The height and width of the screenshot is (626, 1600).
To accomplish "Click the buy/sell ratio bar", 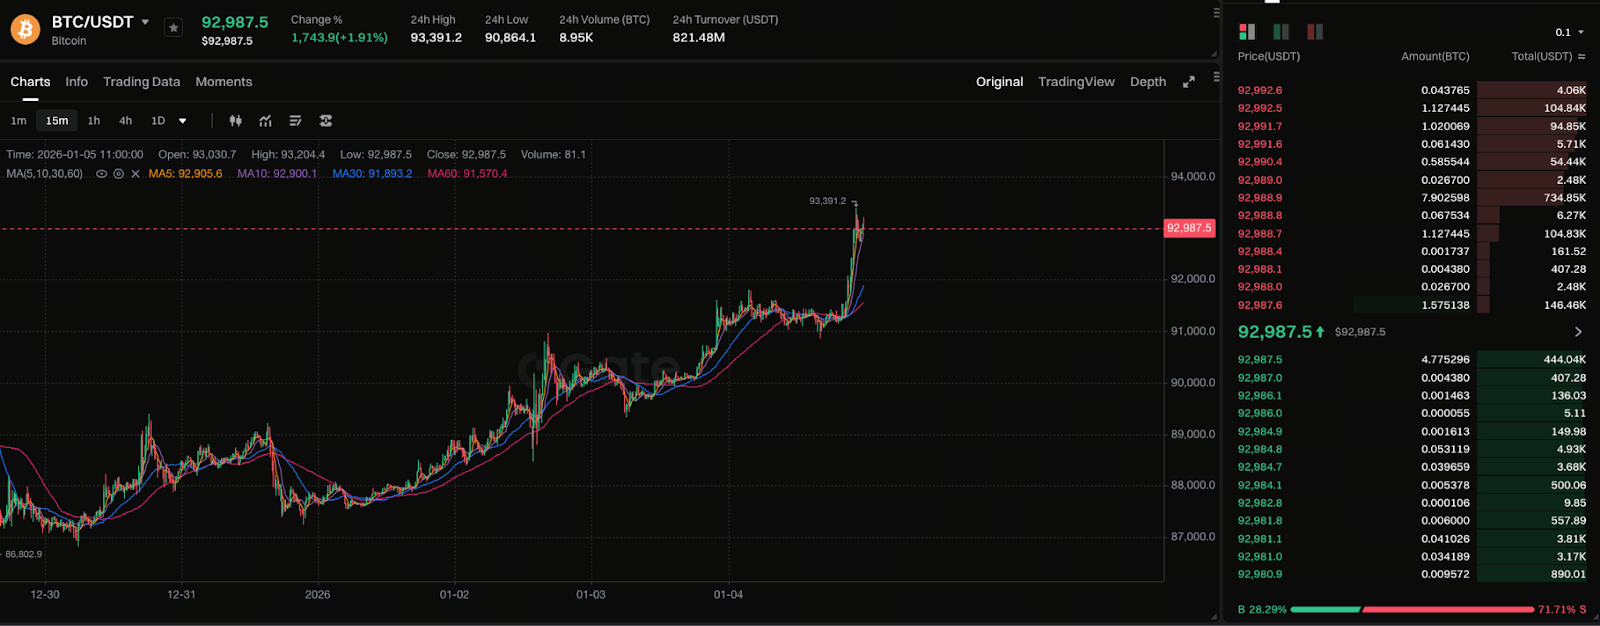I will point(1411,609).
